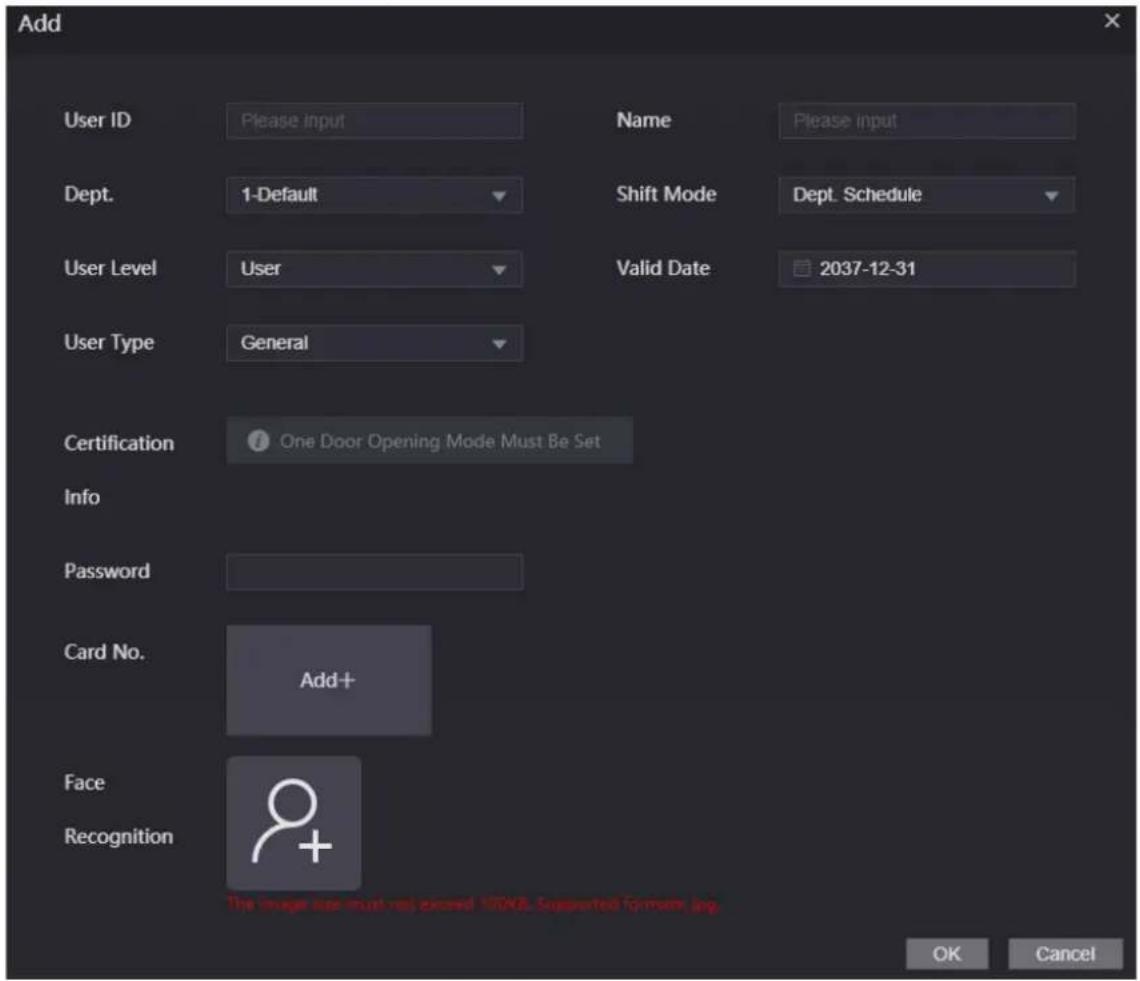1140x981 pixels.
Task: Click Add+ to add a card number
Action: coord(329,680)
